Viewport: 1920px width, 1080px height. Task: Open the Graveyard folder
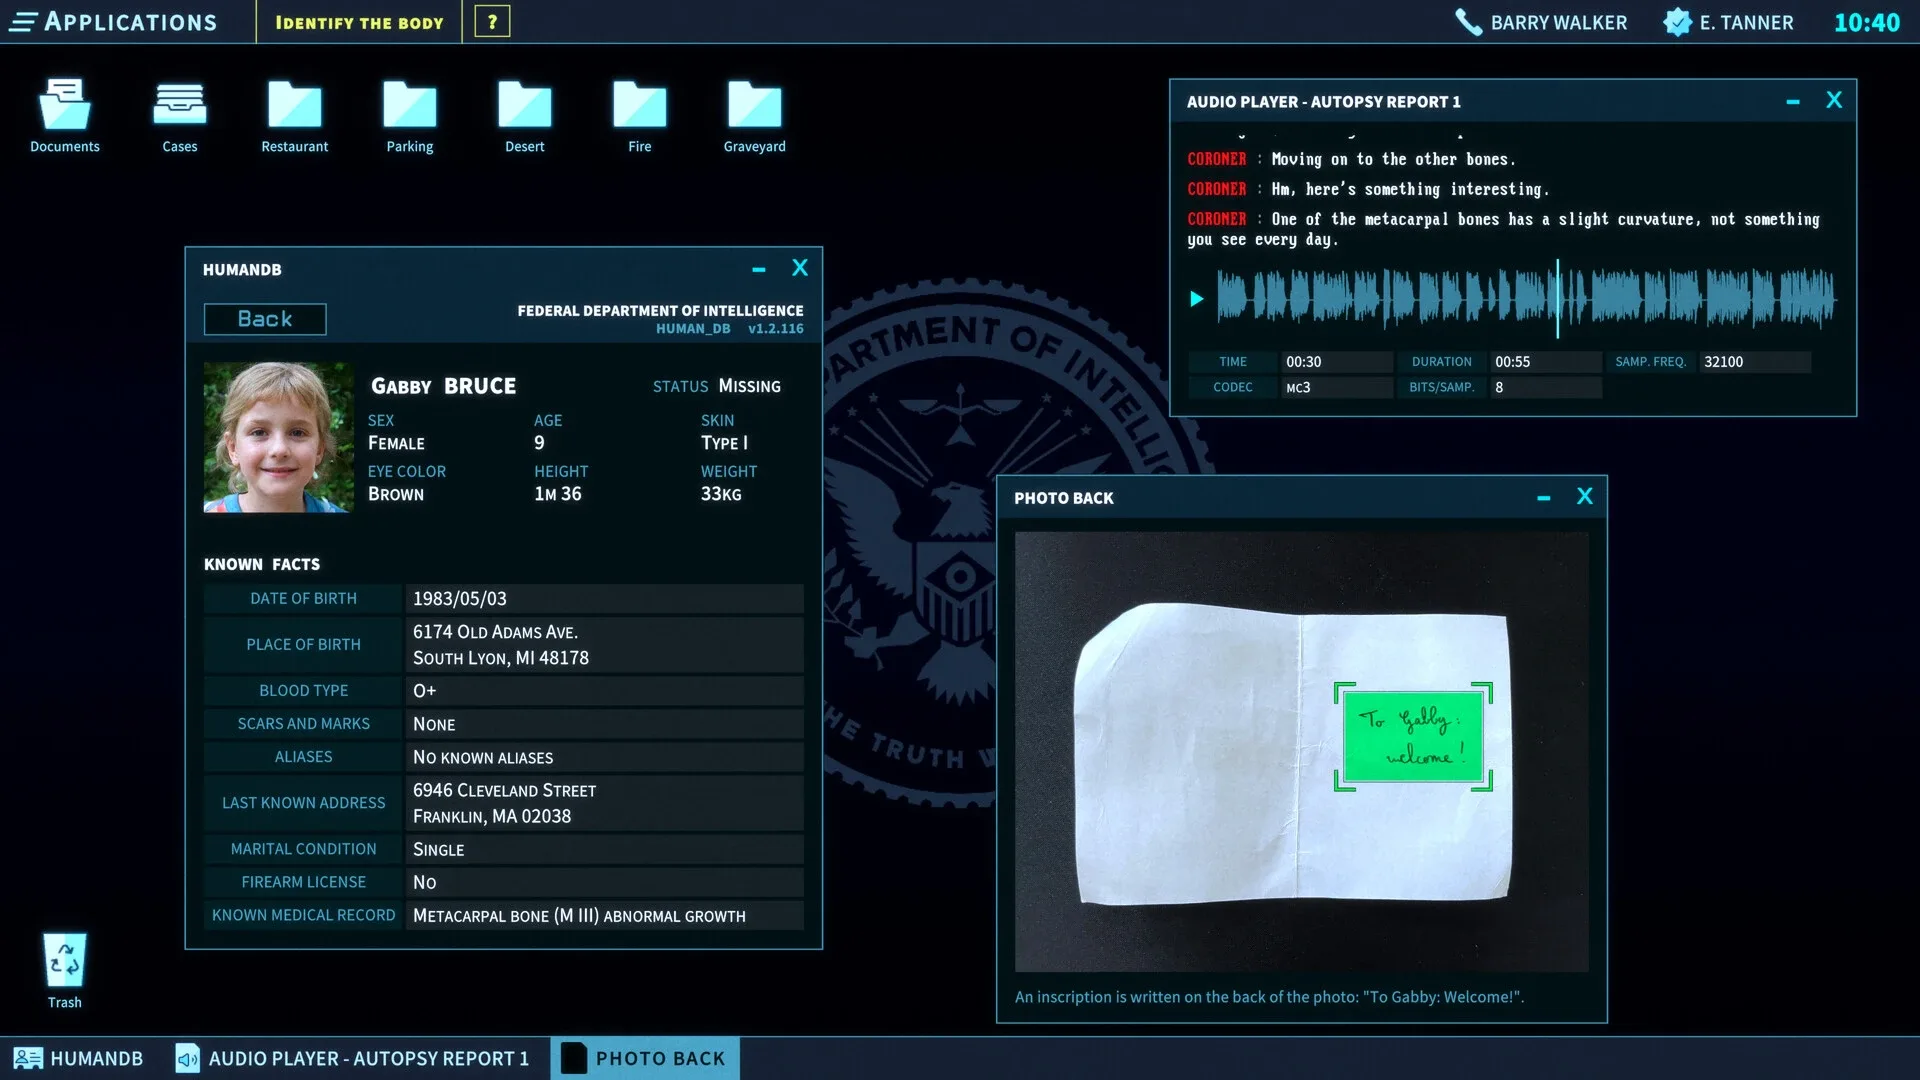click(755, 106)
